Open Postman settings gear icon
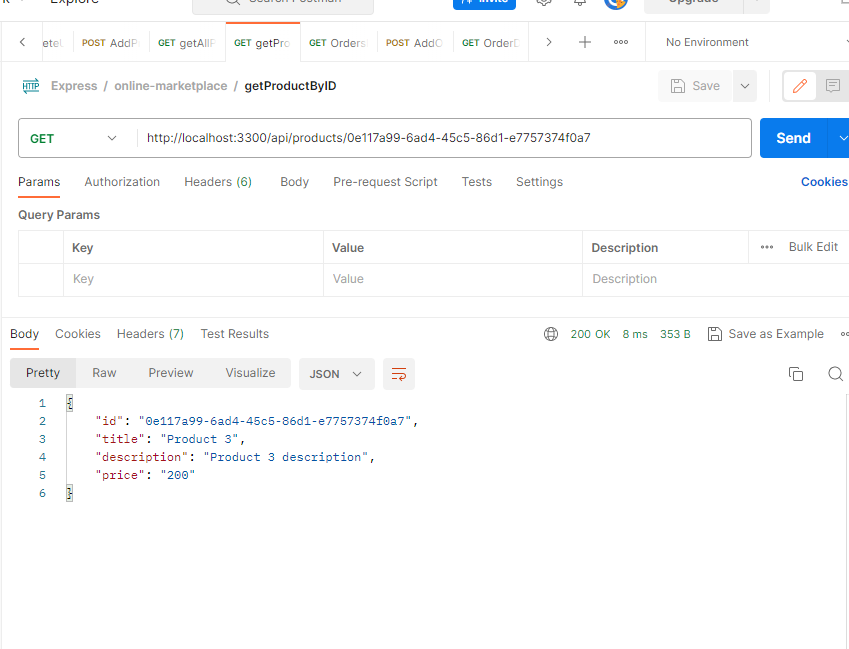The width and height of the screenshot is (849, 649). [543, 4]
